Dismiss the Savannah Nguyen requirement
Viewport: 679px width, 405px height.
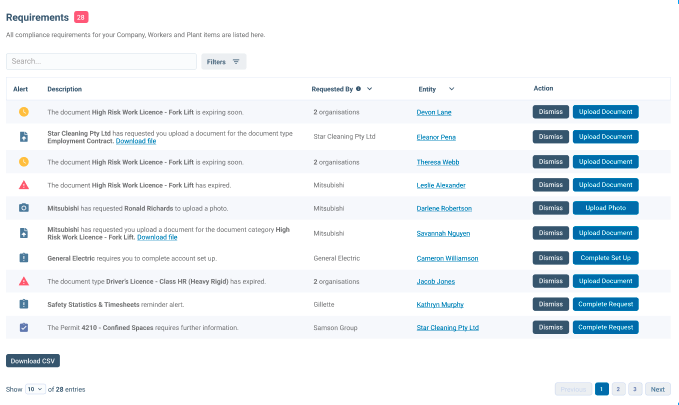click(x=550, y=233)
